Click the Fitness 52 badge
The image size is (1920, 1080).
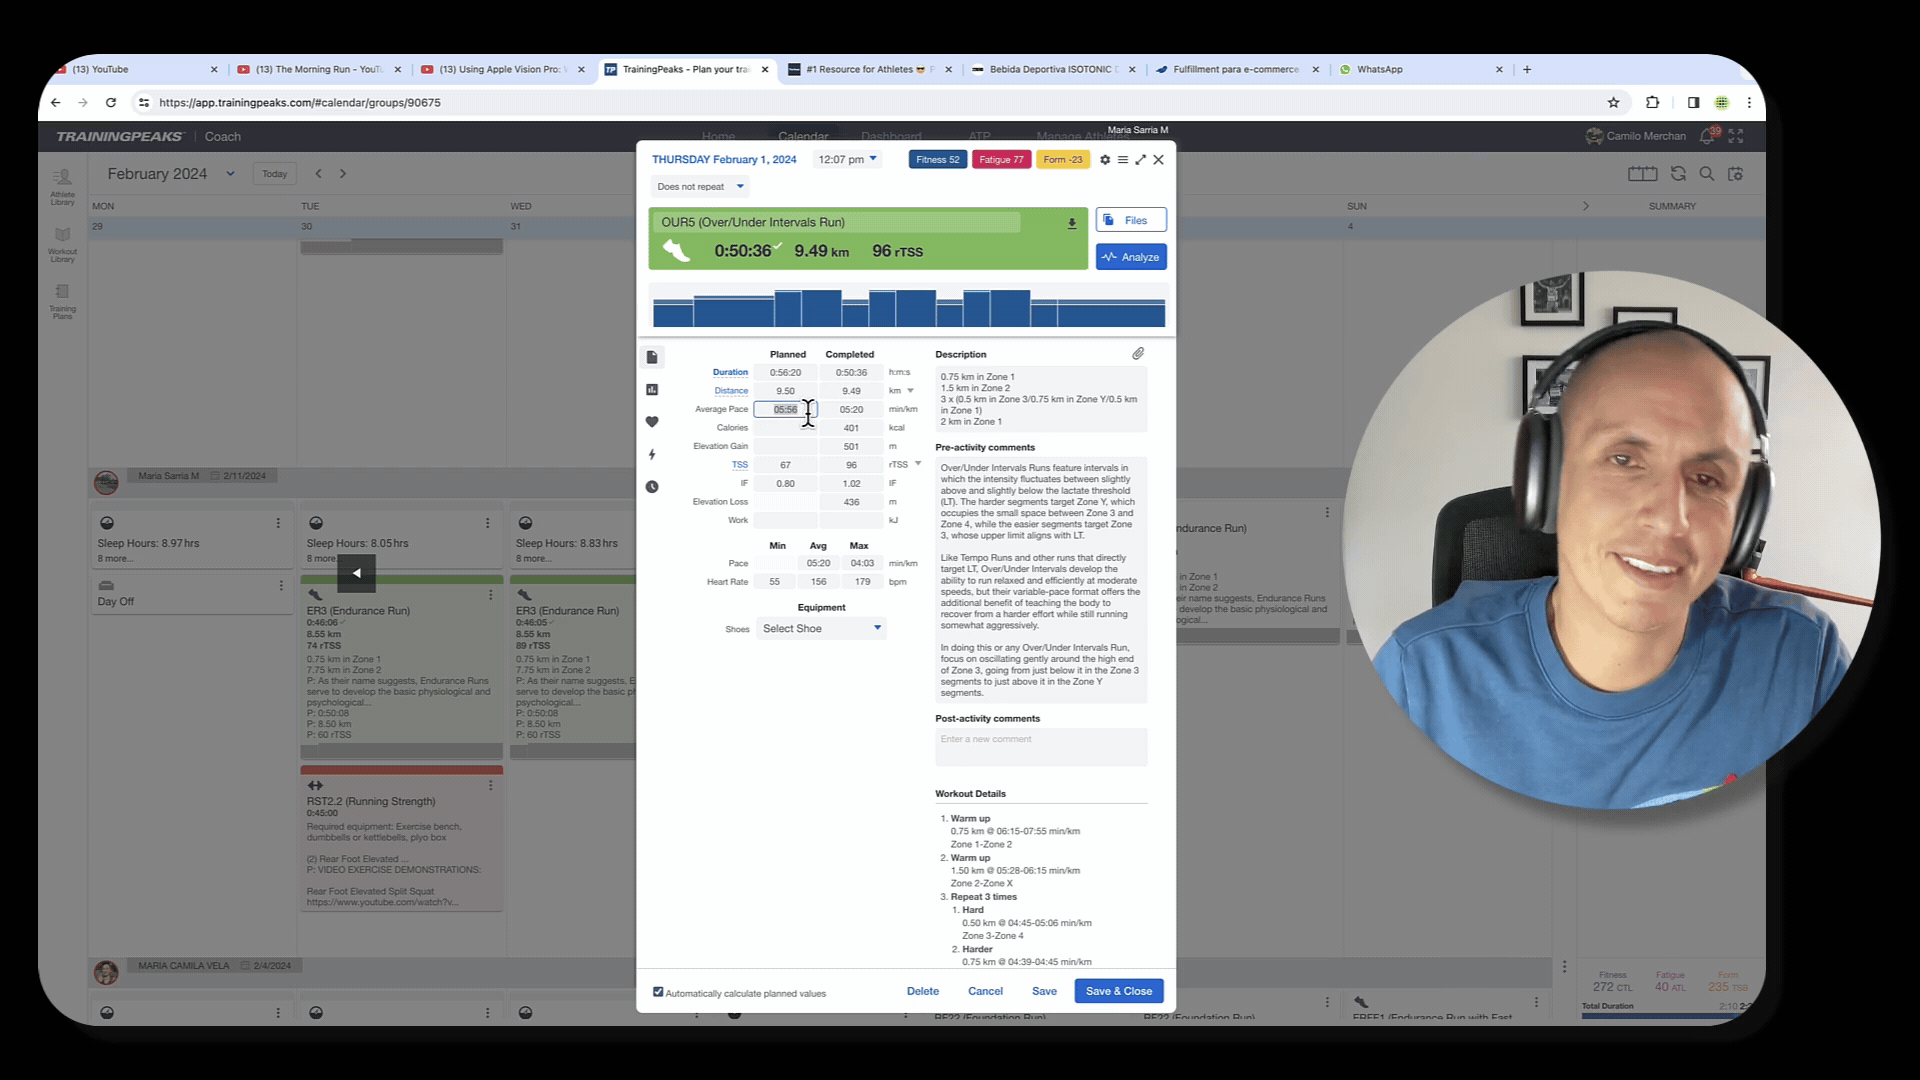937,160
